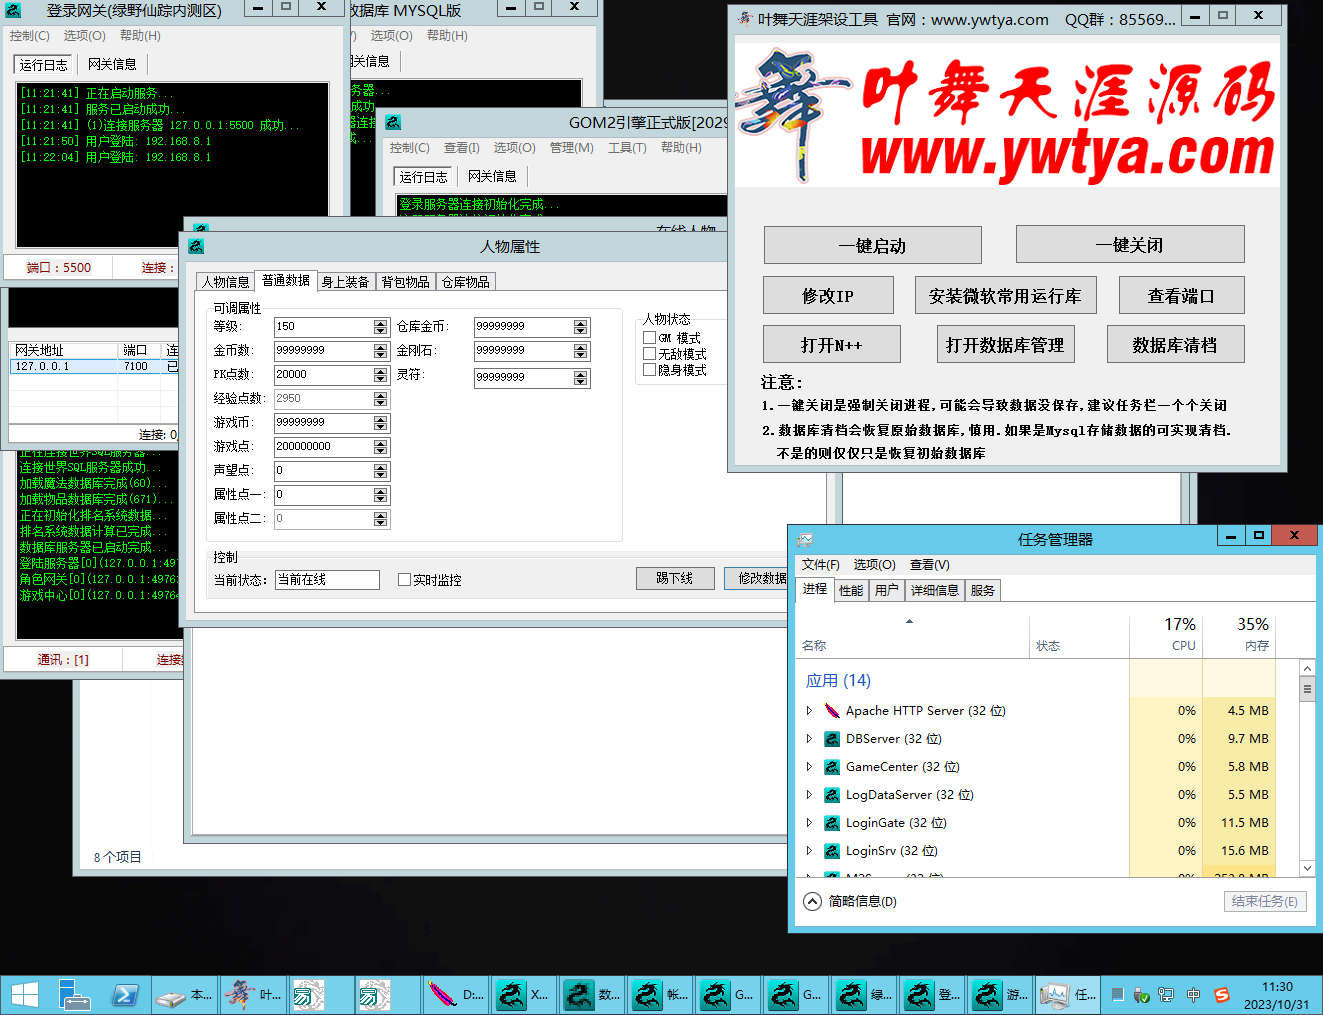1323x1015 pixels.
Task: Expand the LoginGate process row
Action: pos(809,823)
